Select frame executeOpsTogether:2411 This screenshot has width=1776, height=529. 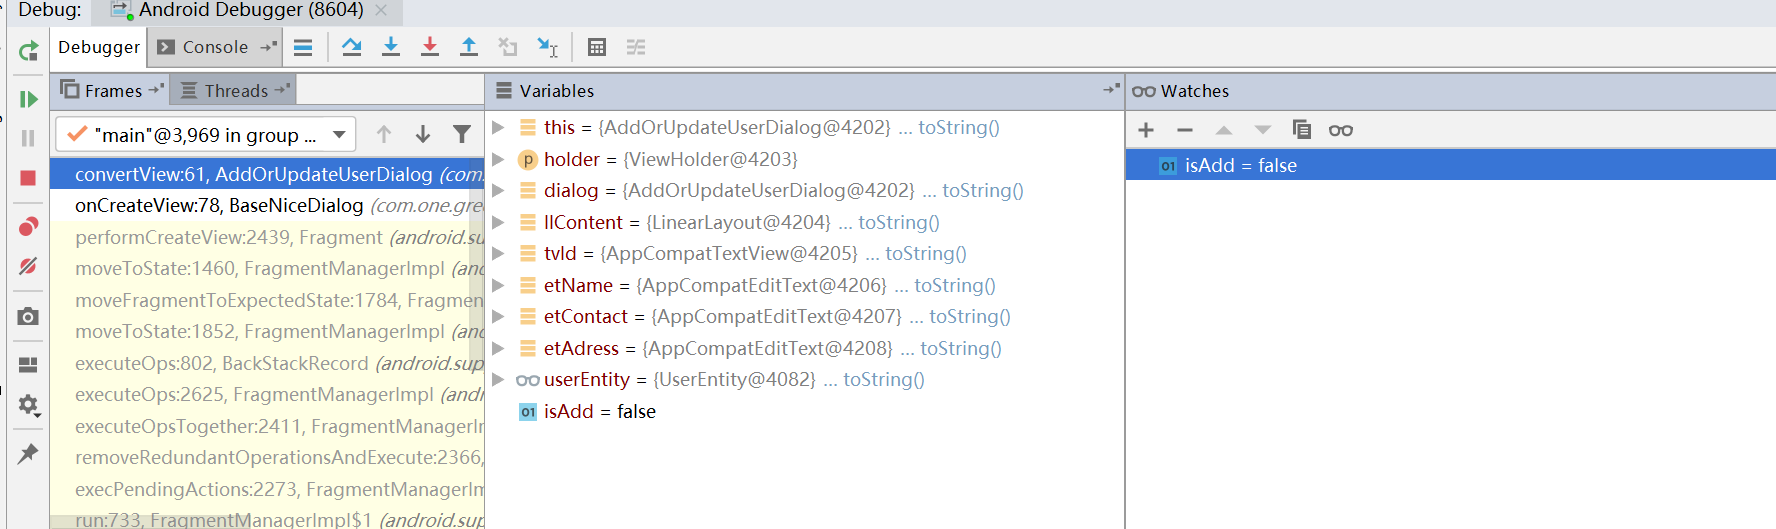267,426
